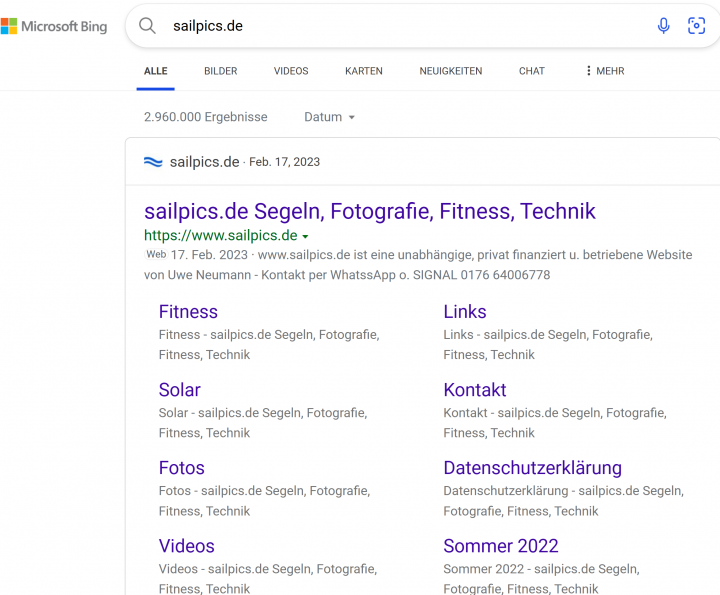Click the sailpics.de header above result
The image size is (720, 595).
[204, 162]
